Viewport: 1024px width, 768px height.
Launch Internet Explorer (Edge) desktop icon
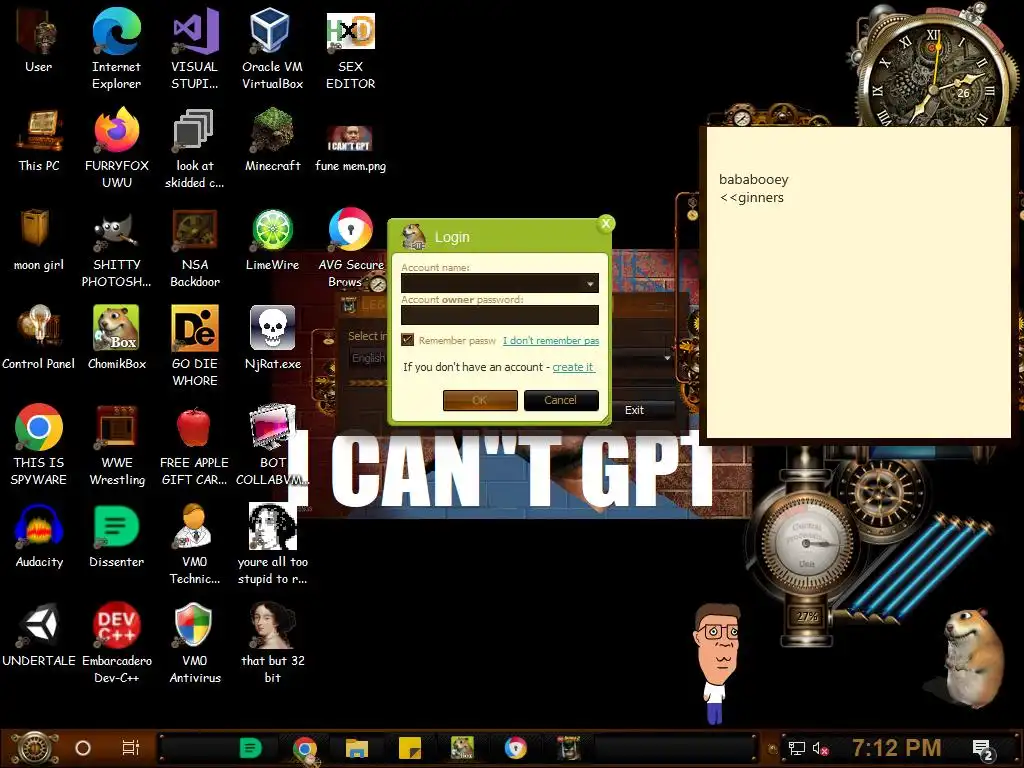click(x=116, y=47)
